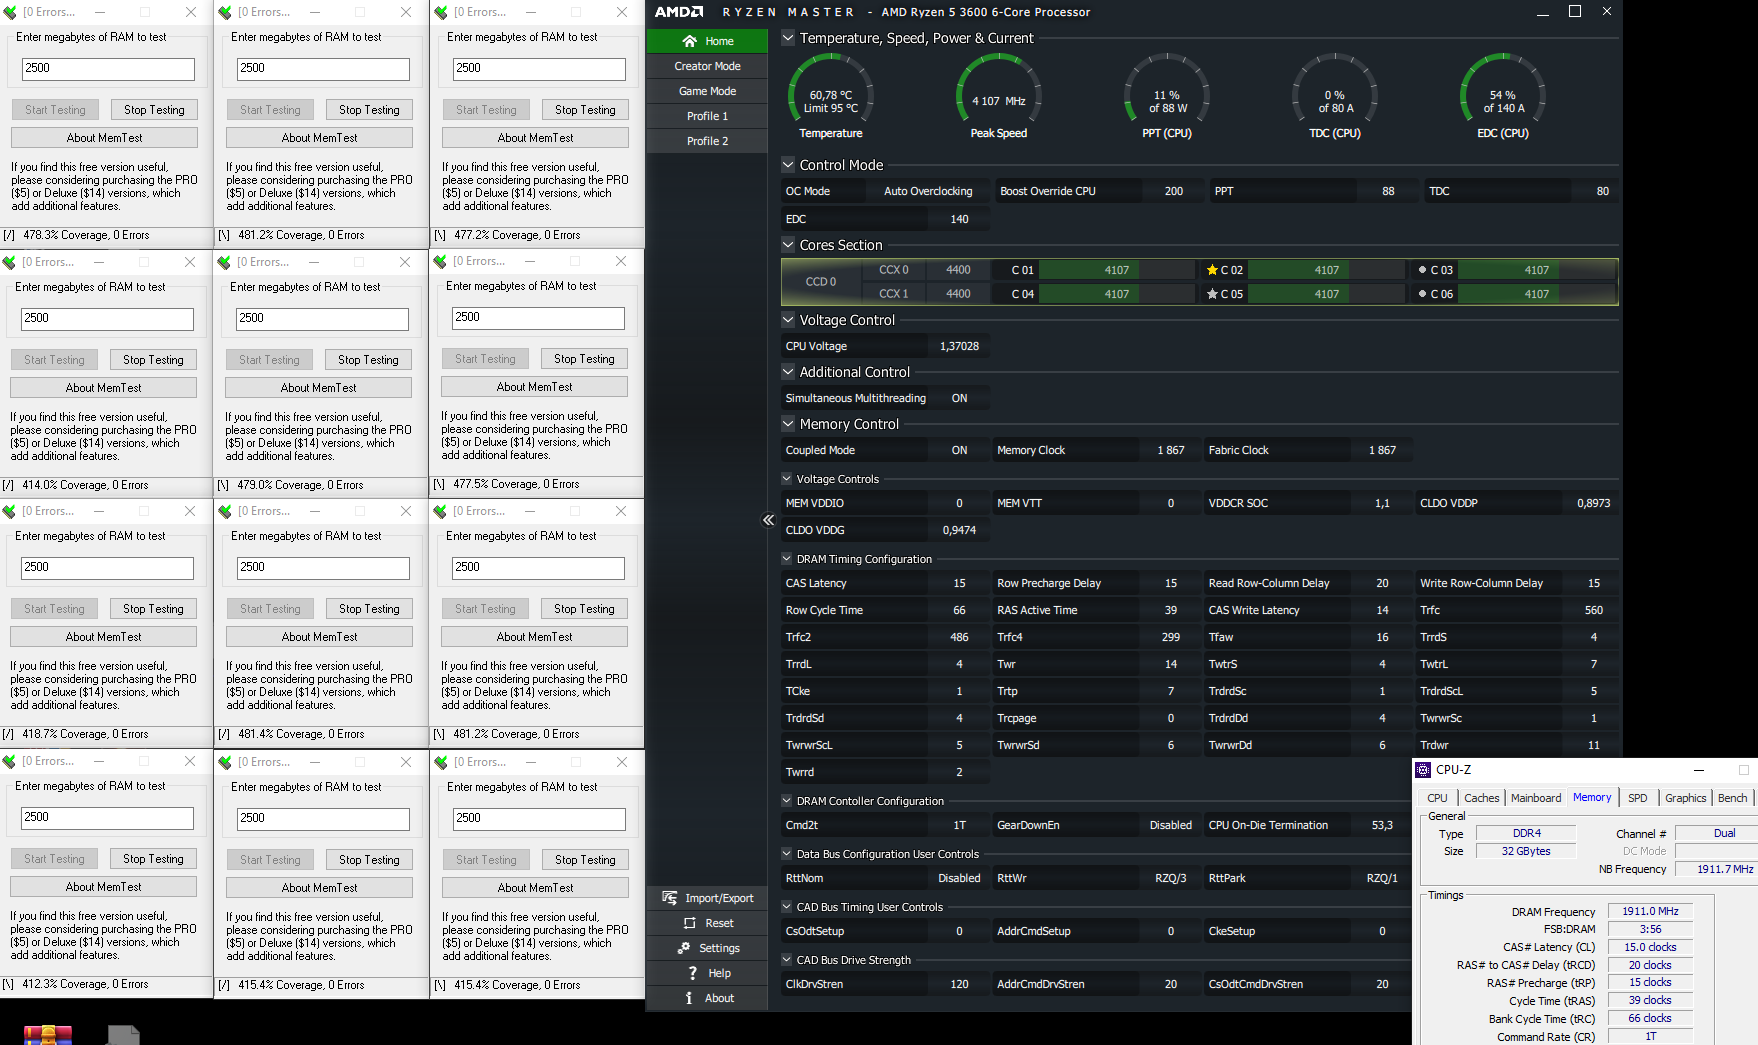Collapse the Voltage Control section
This screenshot has width=1758, height=1045.
(x=788, y=320)
